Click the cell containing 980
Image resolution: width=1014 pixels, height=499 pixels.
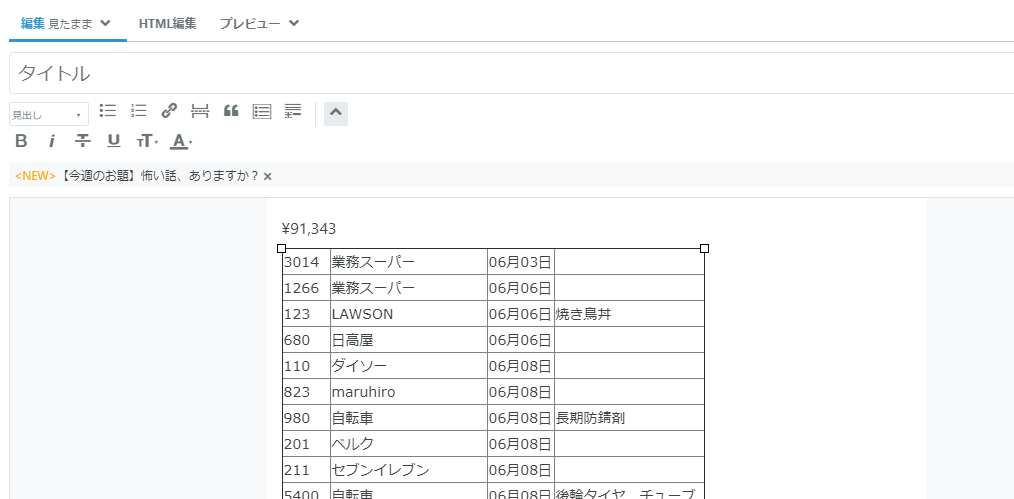307,418
